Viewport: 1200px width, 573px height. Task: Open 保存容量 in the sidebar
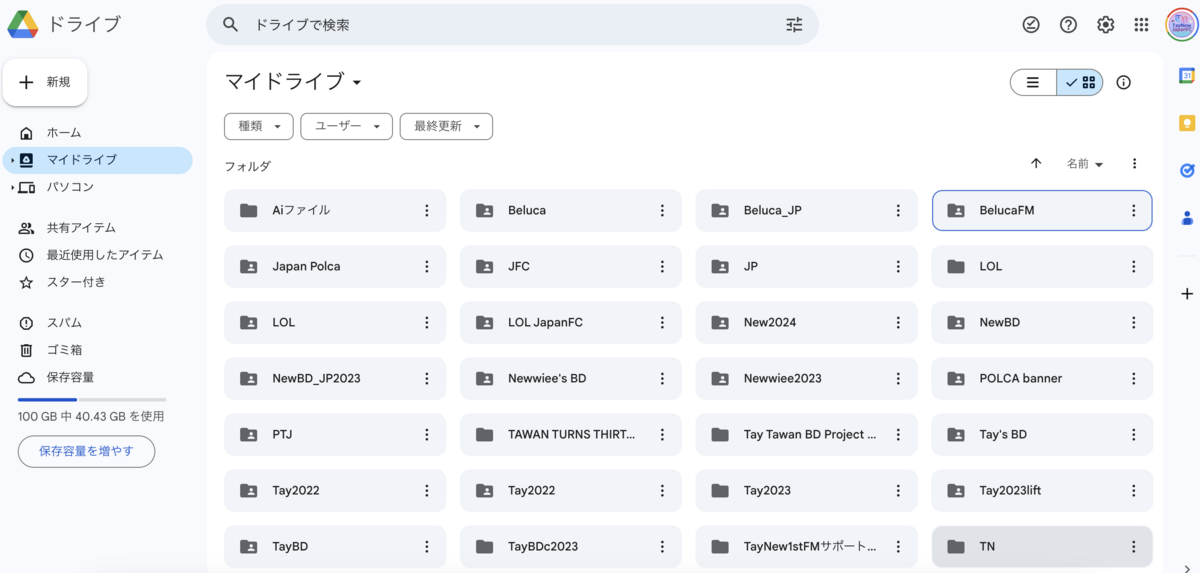pyautogui.click(x=98, y=377)
